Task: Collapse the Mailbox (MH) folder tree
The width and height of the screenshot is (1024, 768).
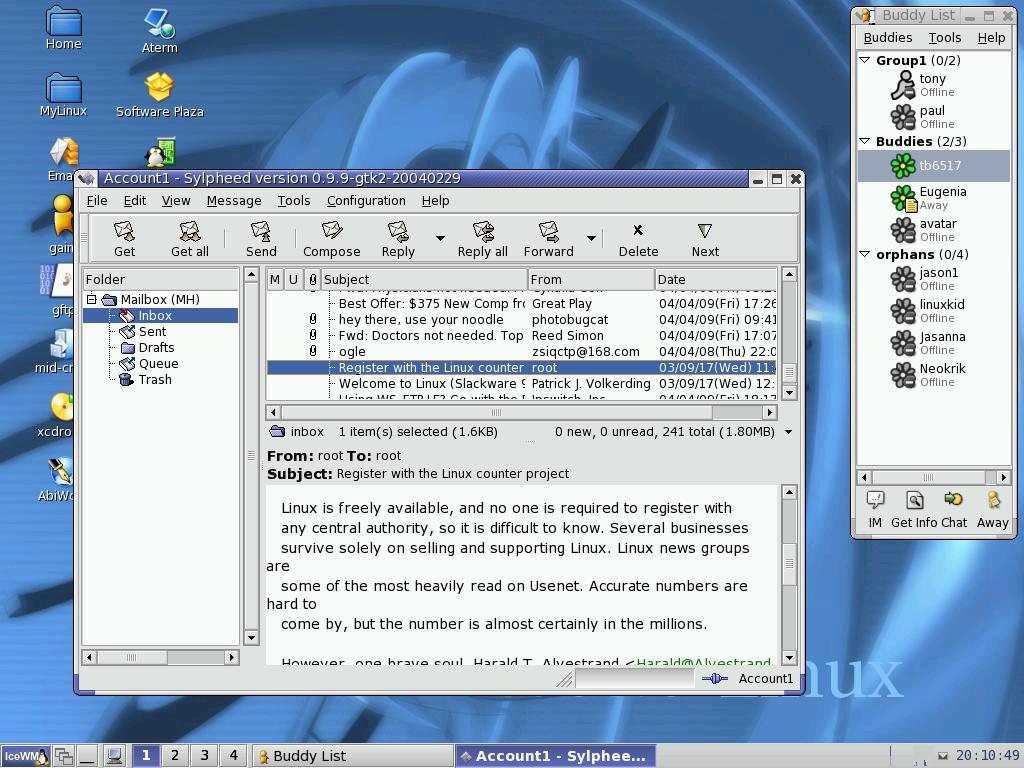Action: click(92, 299)
